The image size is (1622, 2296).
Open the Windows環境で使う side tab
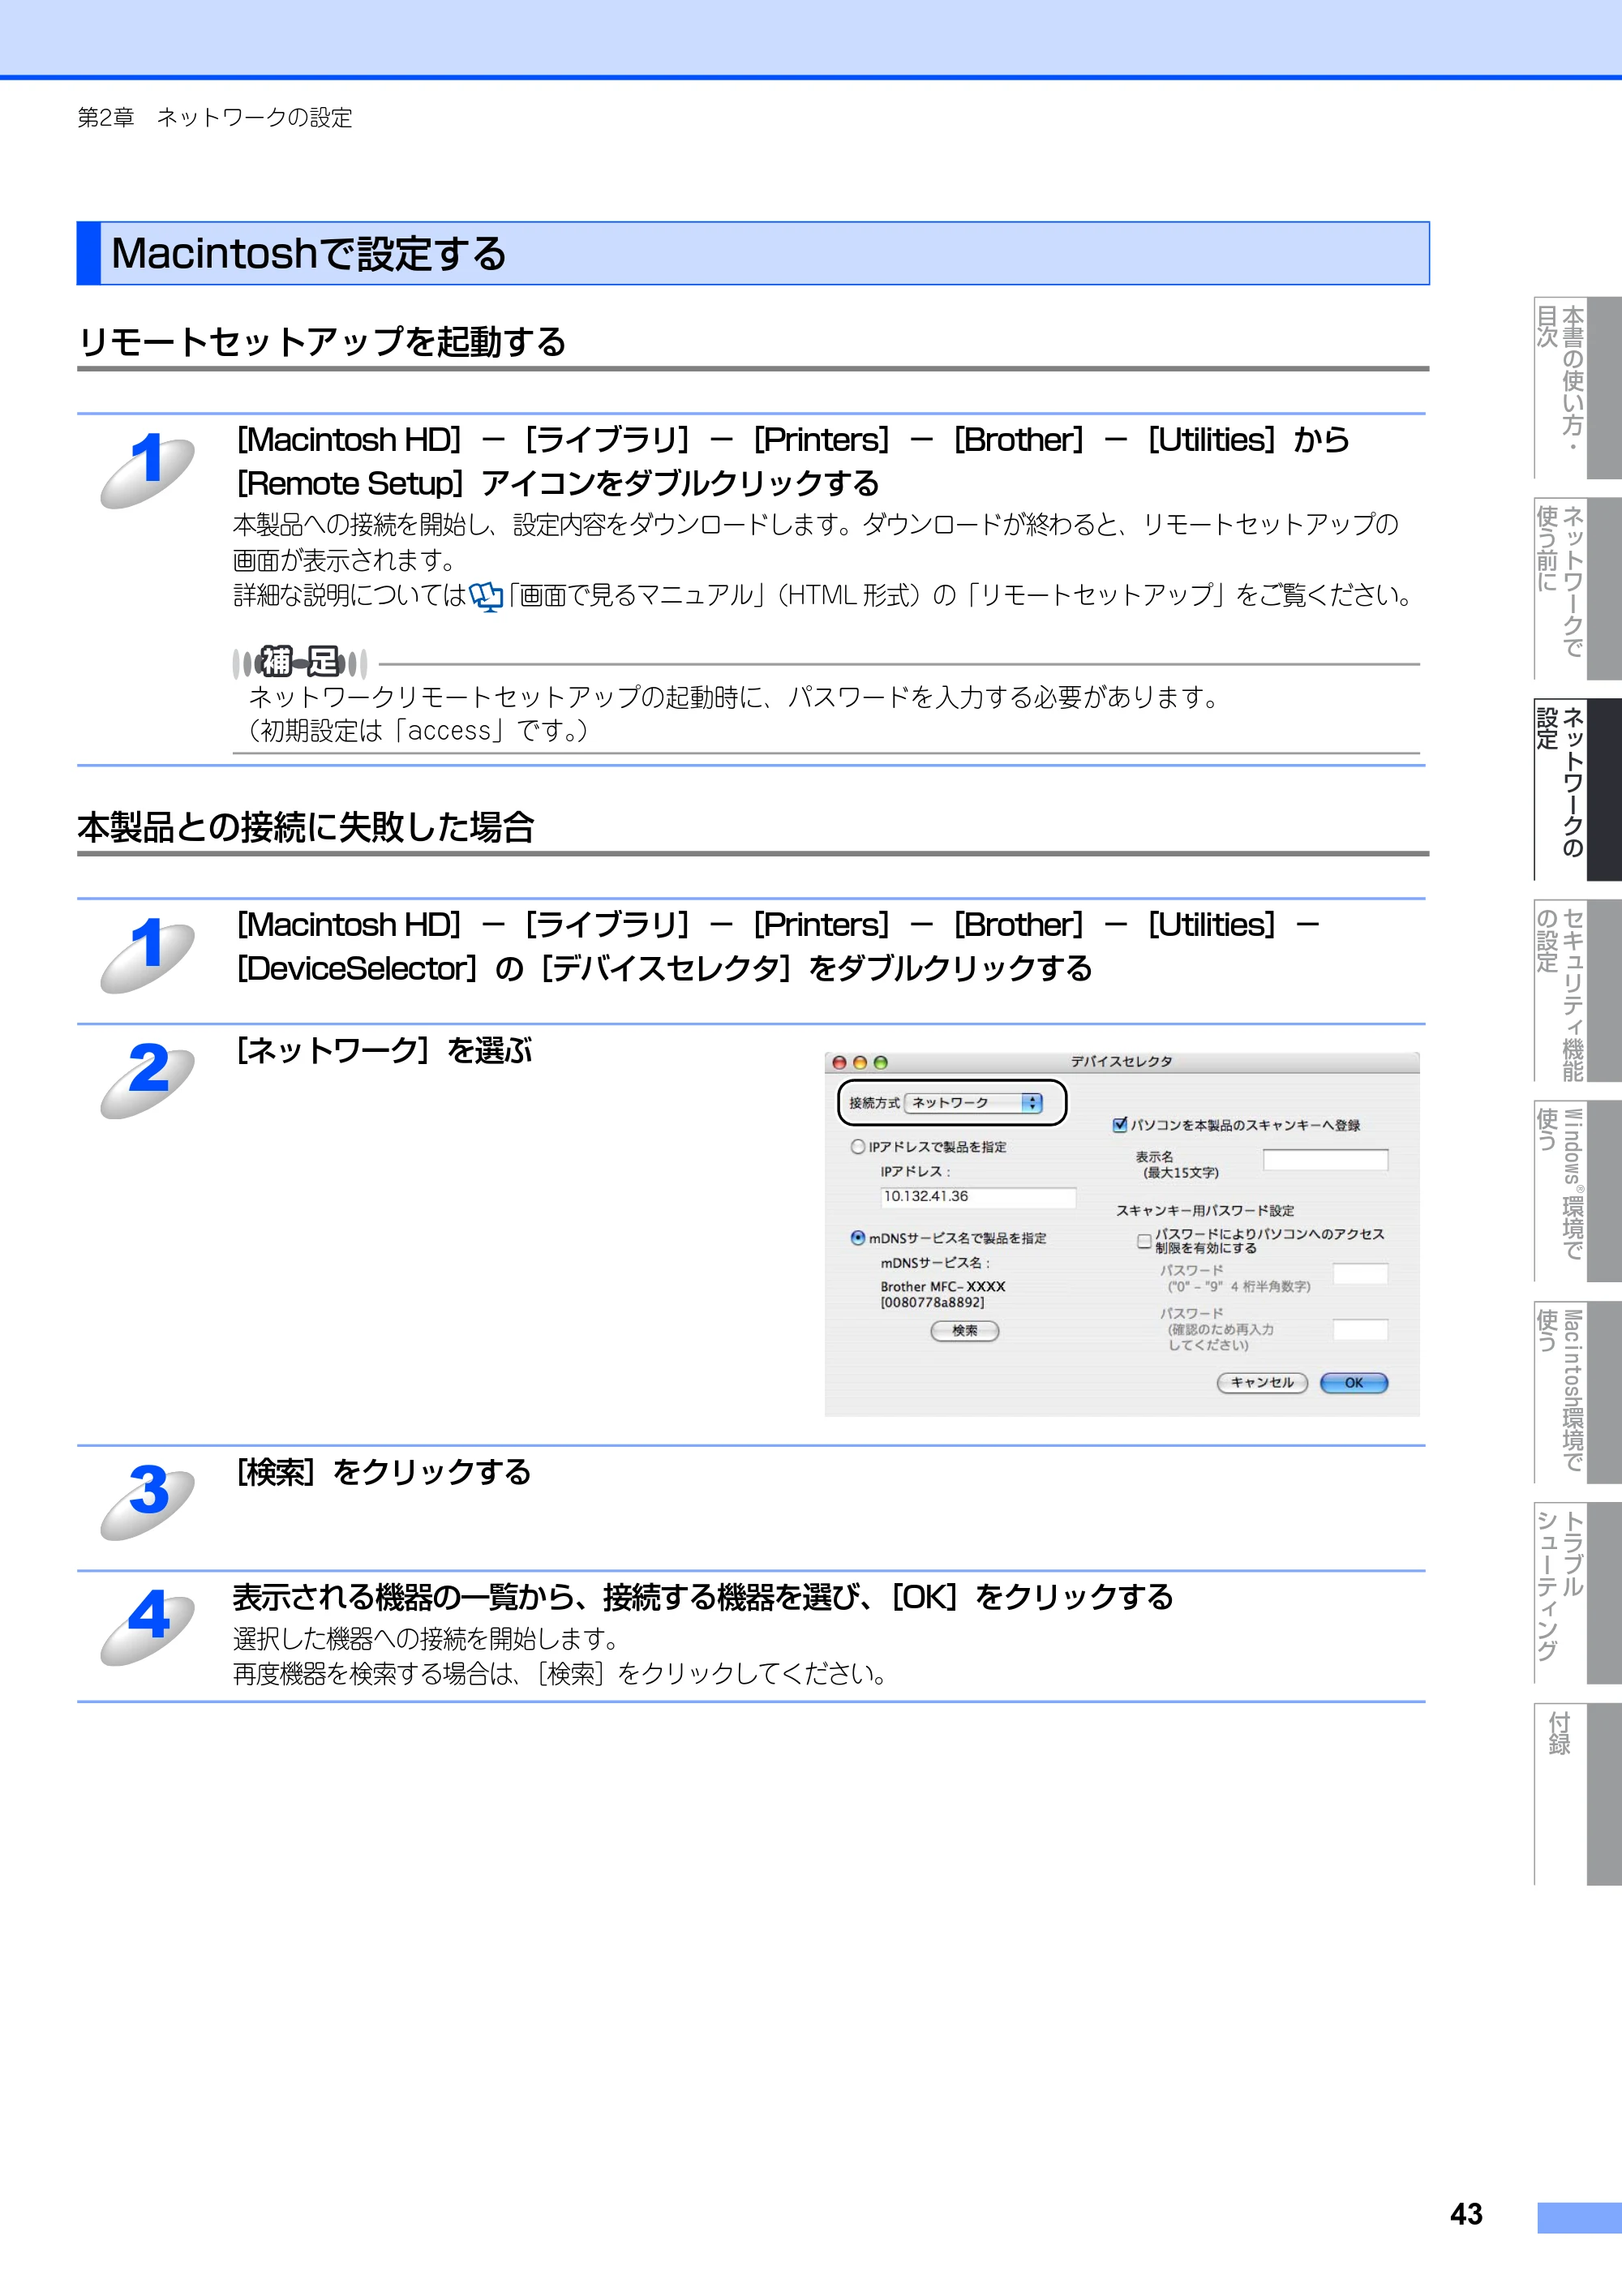[x=1577, y=1191]
